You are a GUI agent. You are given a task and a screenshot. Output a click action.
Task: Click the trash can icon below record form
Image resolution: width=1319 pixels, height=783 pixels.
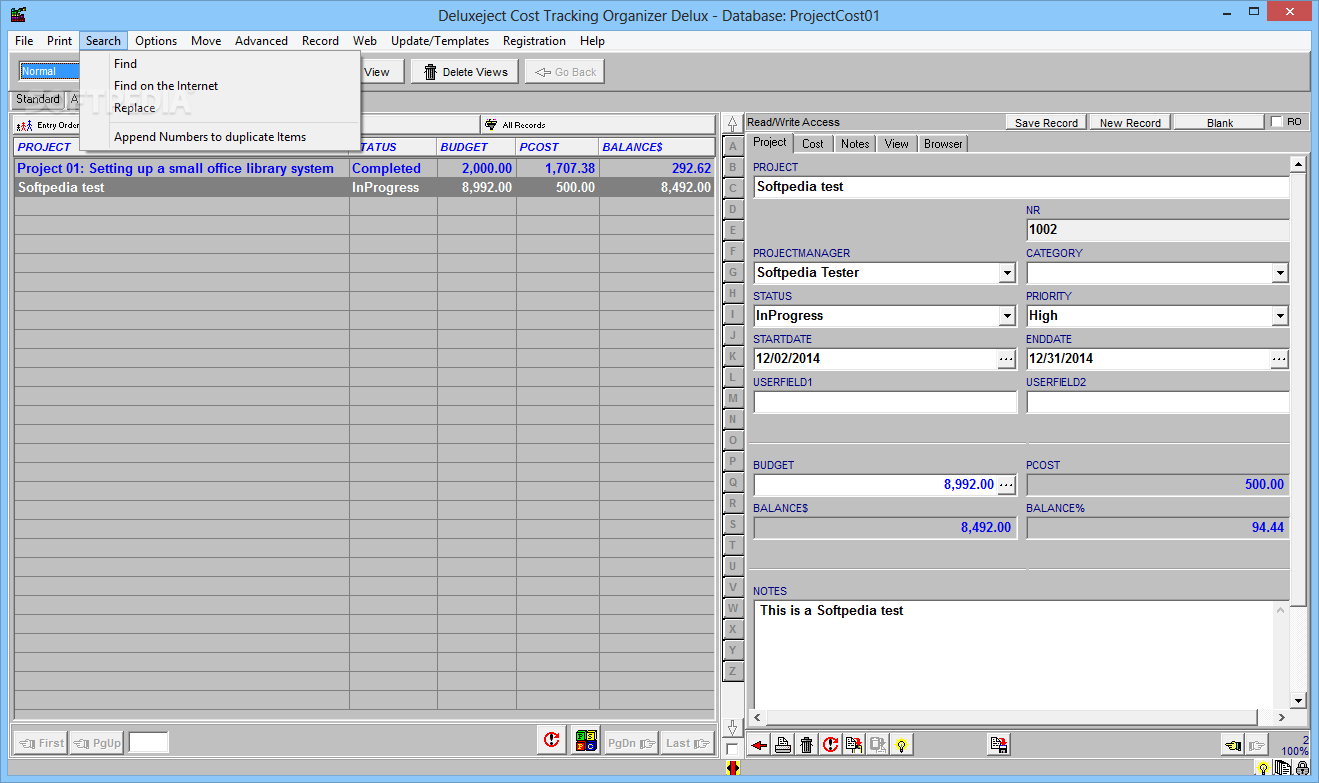pyautogui.click(x=807, y=745)
